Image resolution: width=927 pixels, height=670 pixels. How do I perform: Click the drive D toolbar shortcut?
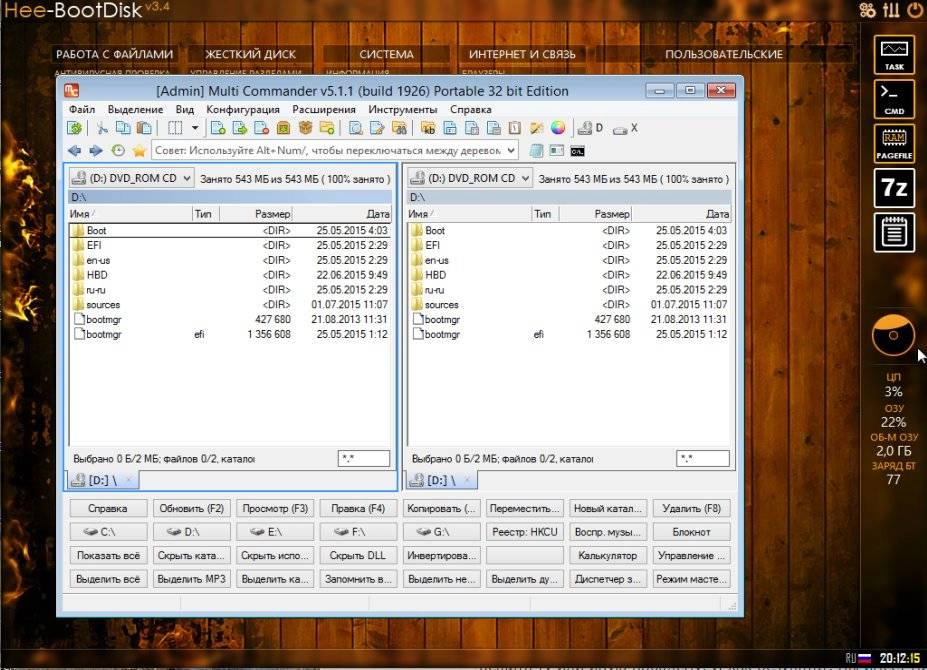tap(591, 128)
